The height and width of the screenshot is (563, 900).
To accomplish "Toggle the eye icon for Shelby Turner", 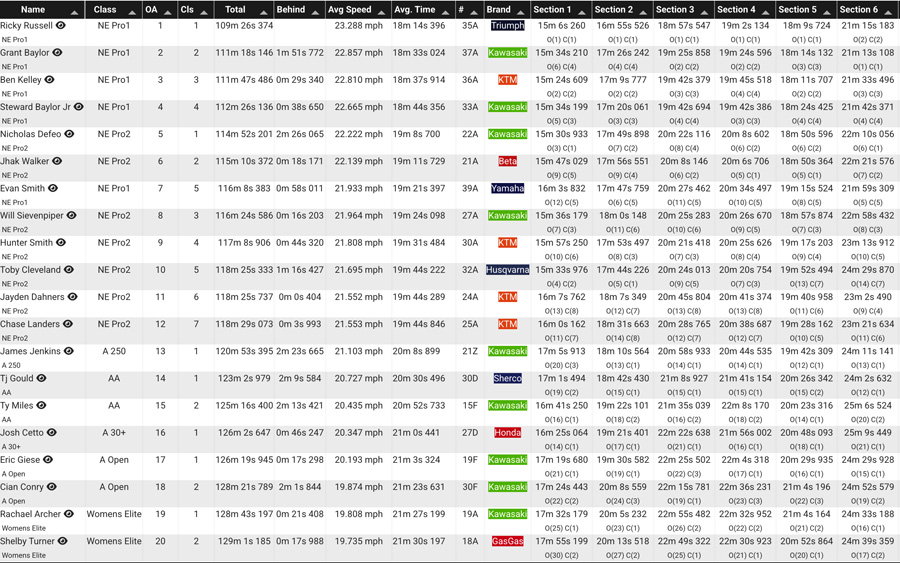I will [63, 541].
